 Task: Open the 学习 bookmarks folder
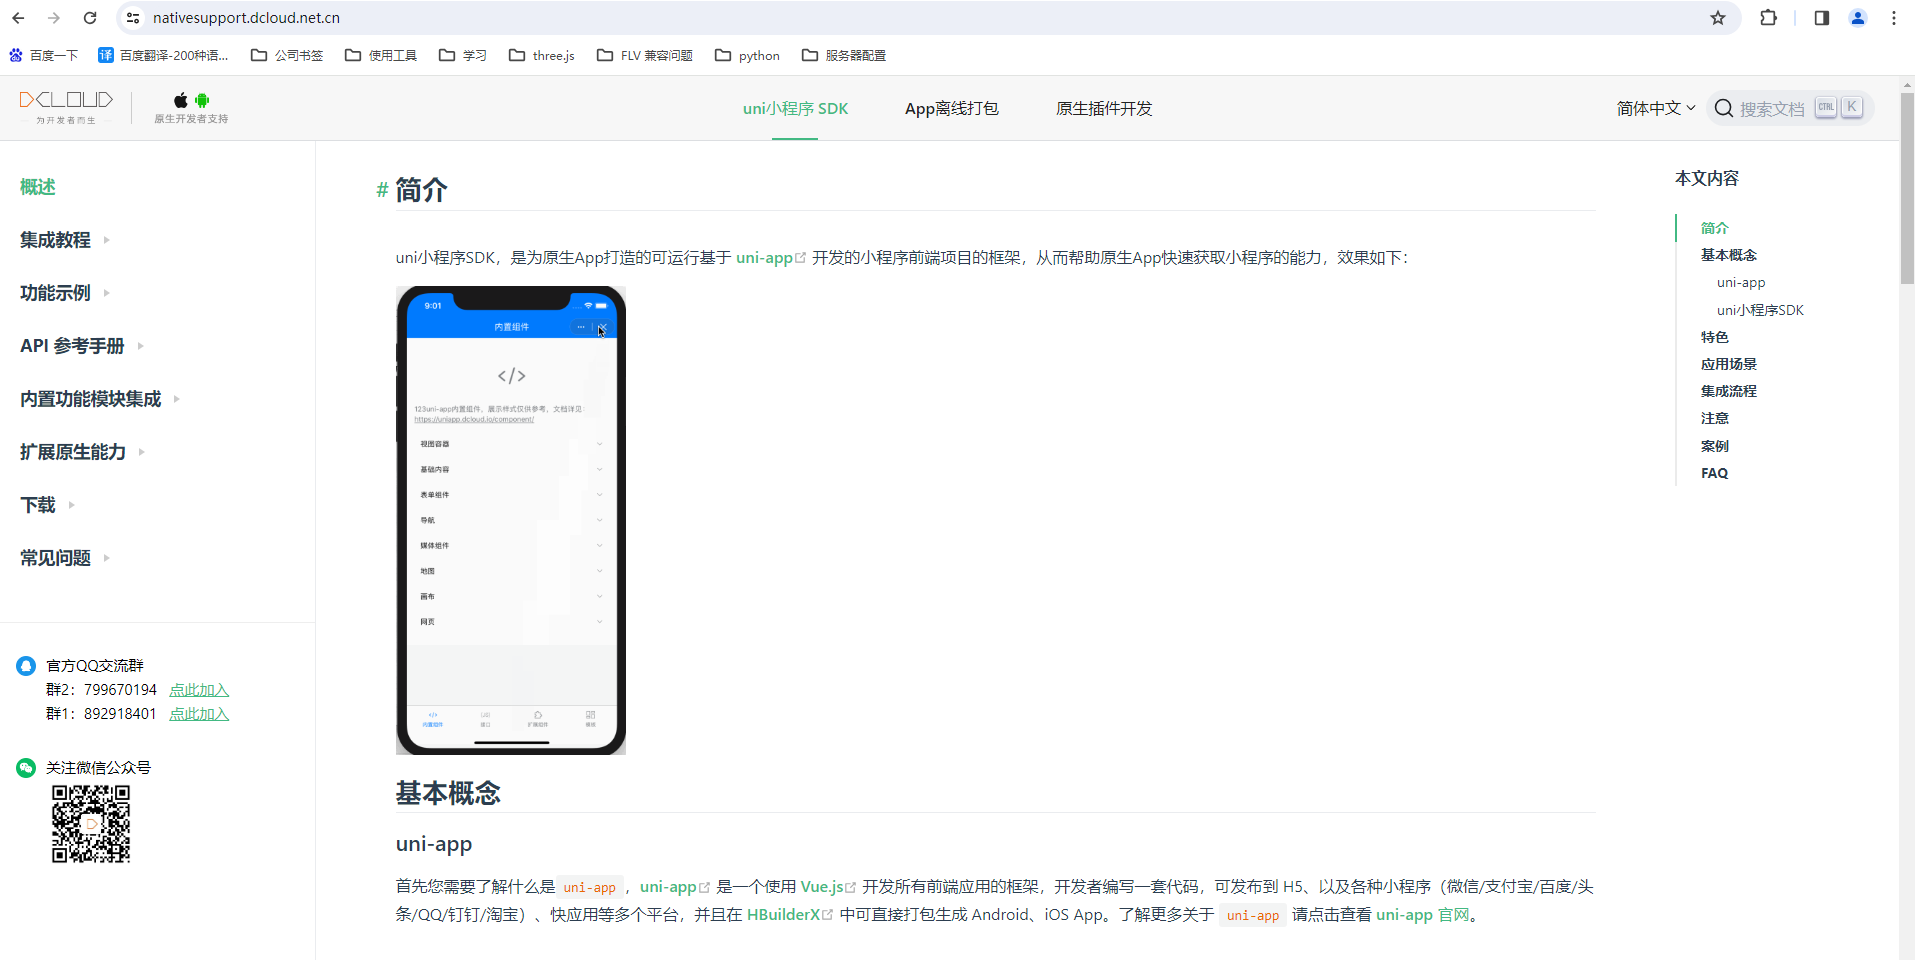pyautogui.click(x=463, y=56)
